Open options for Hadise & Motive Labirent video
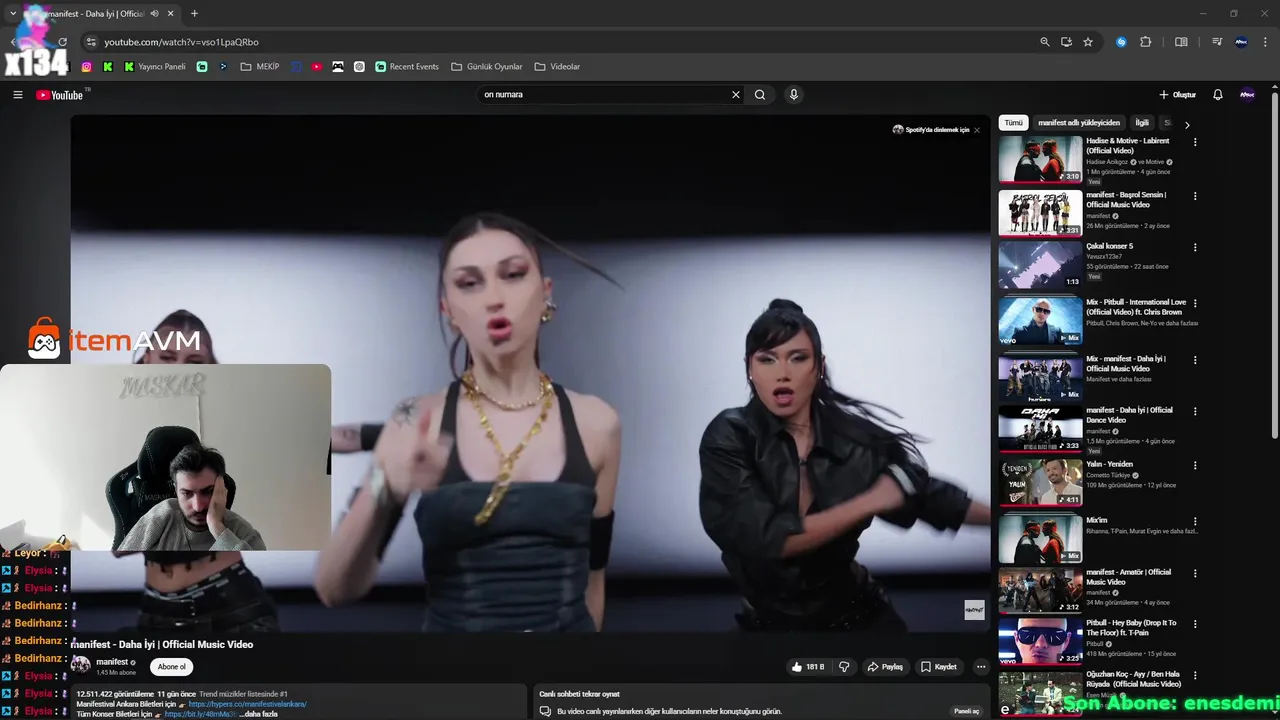Screen dimensions: 1280x720 pyautogui.click(x=1195, y=142)
